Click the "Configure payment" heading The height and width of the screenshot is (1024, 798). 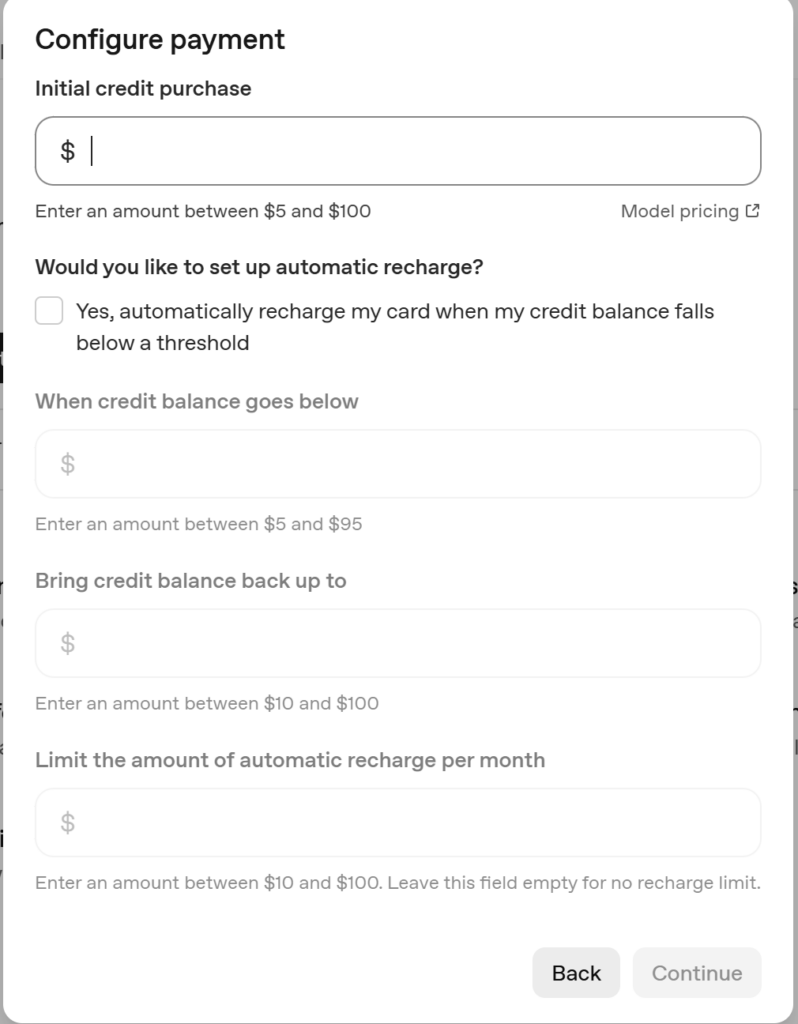point(160,39)
